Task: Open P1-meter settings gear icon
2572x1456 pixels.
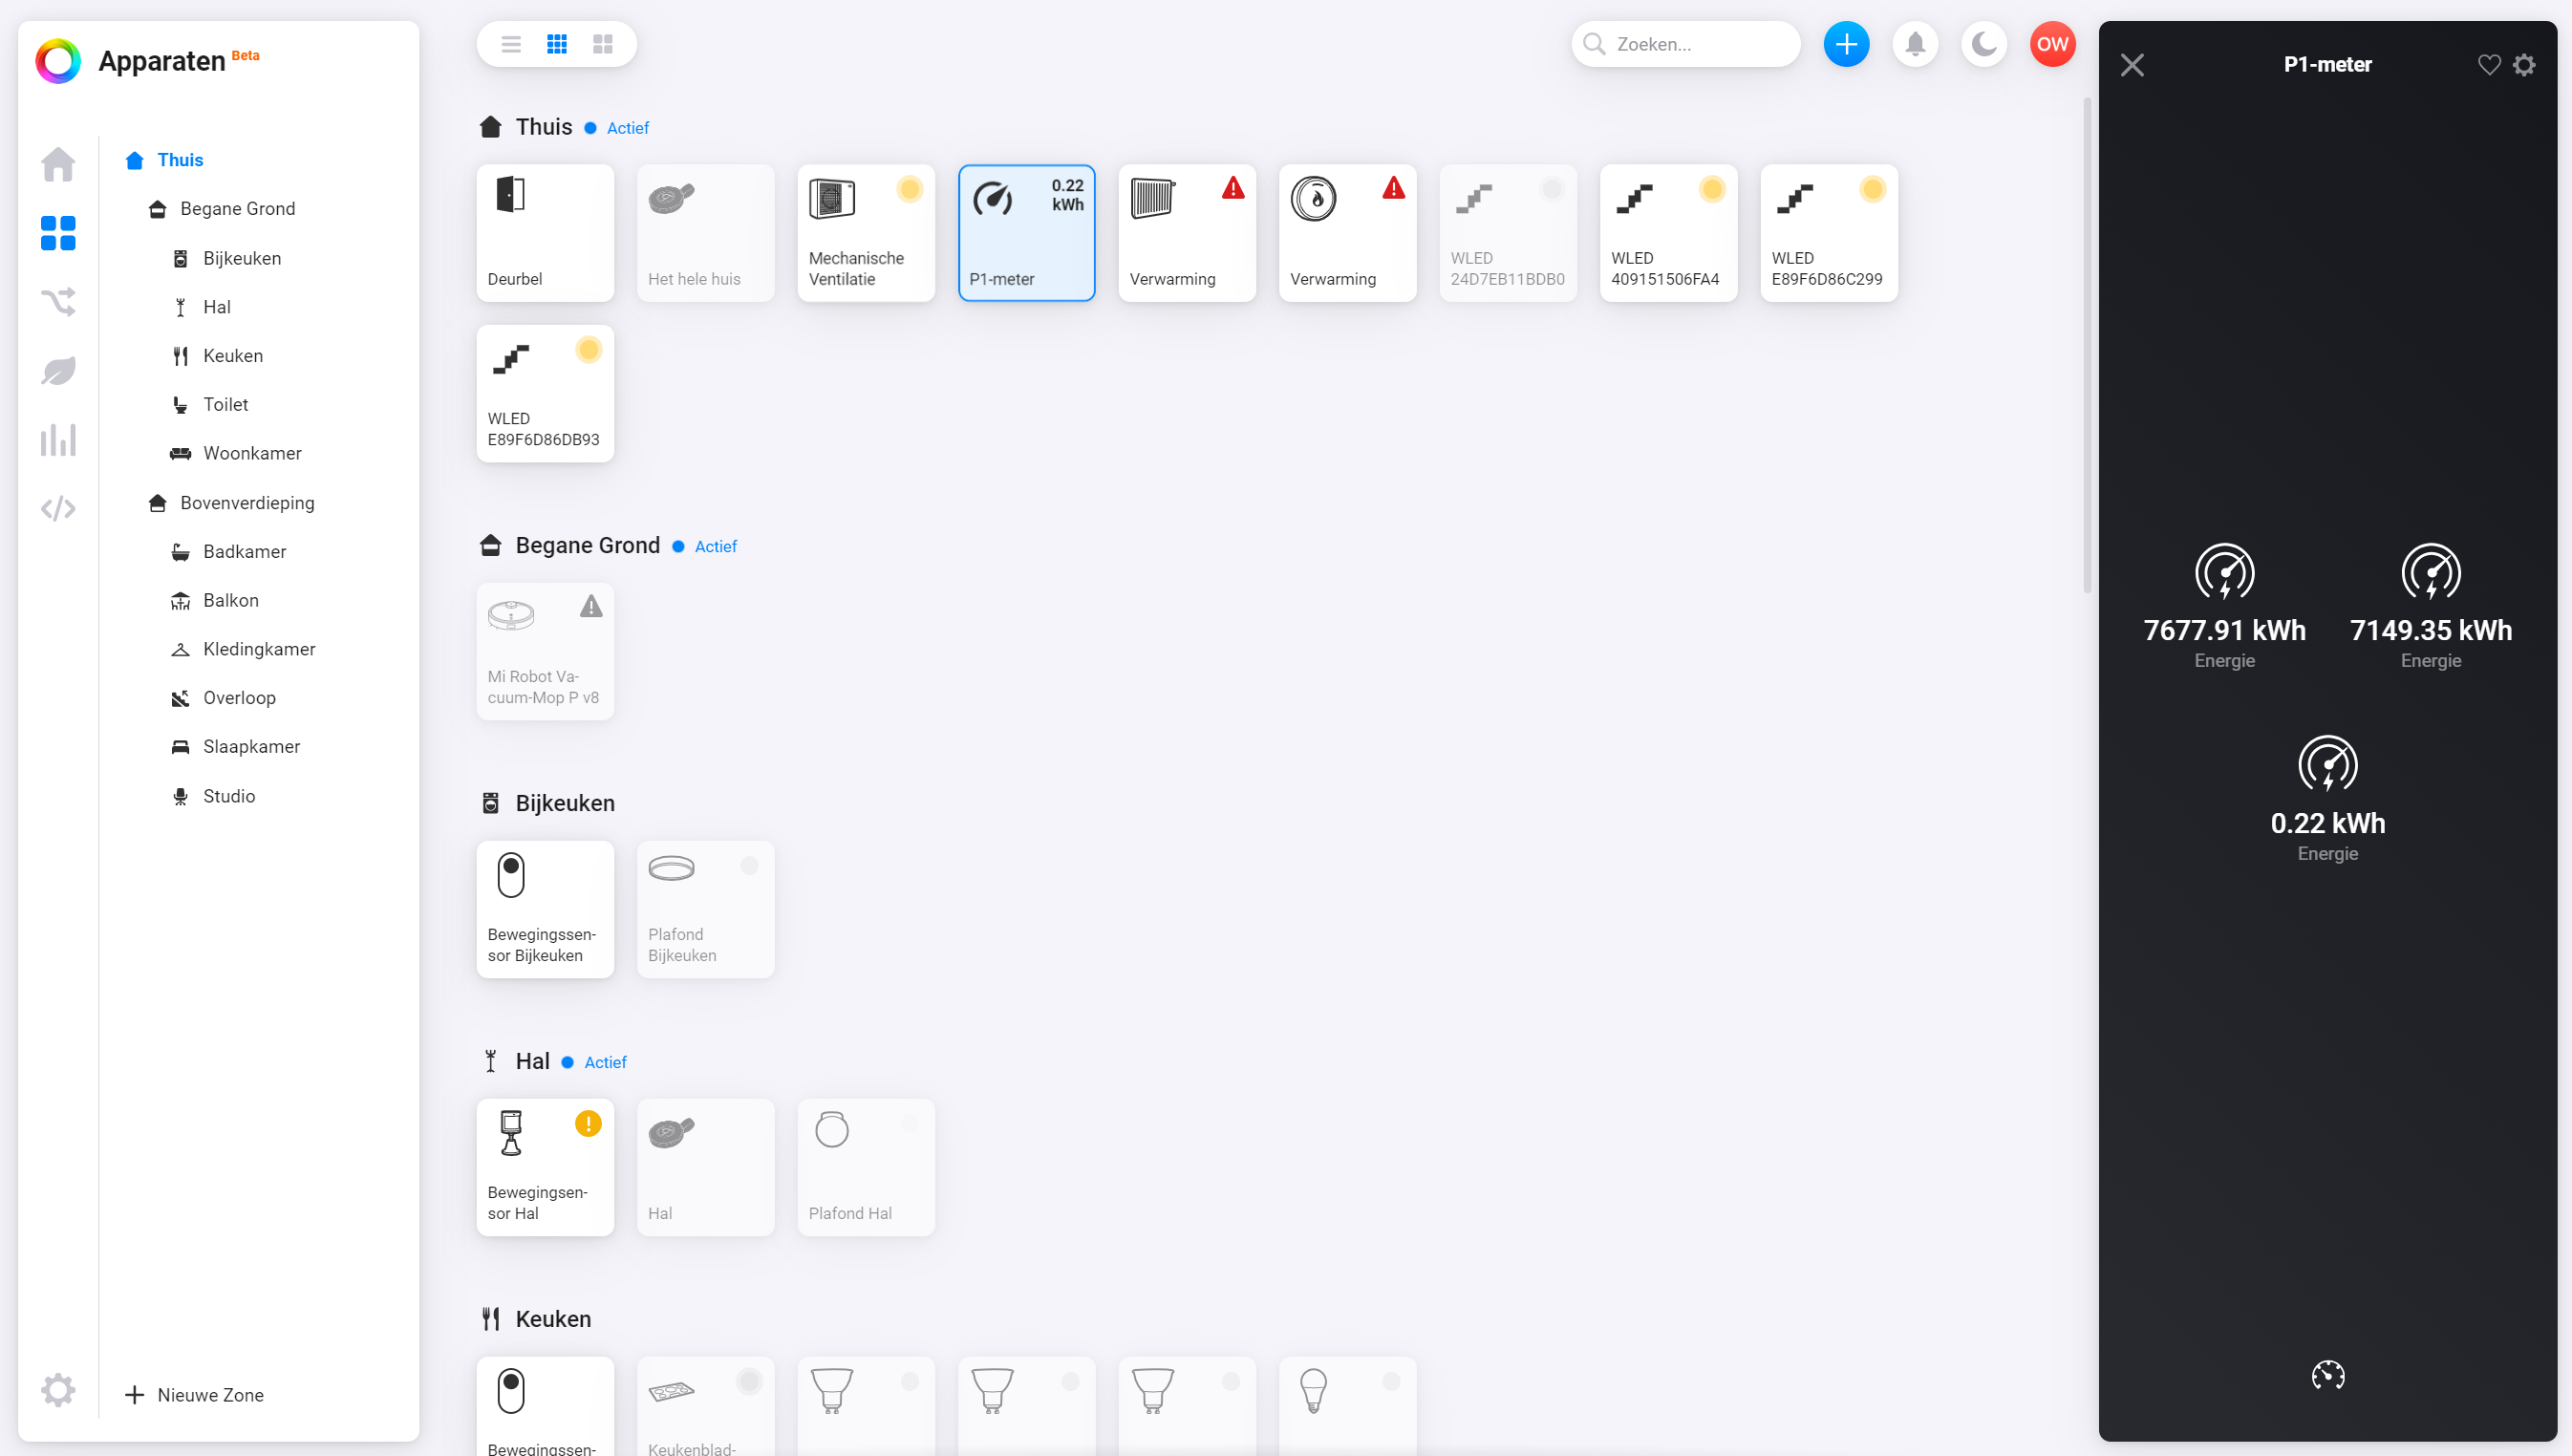Action: click(2525, 65)
